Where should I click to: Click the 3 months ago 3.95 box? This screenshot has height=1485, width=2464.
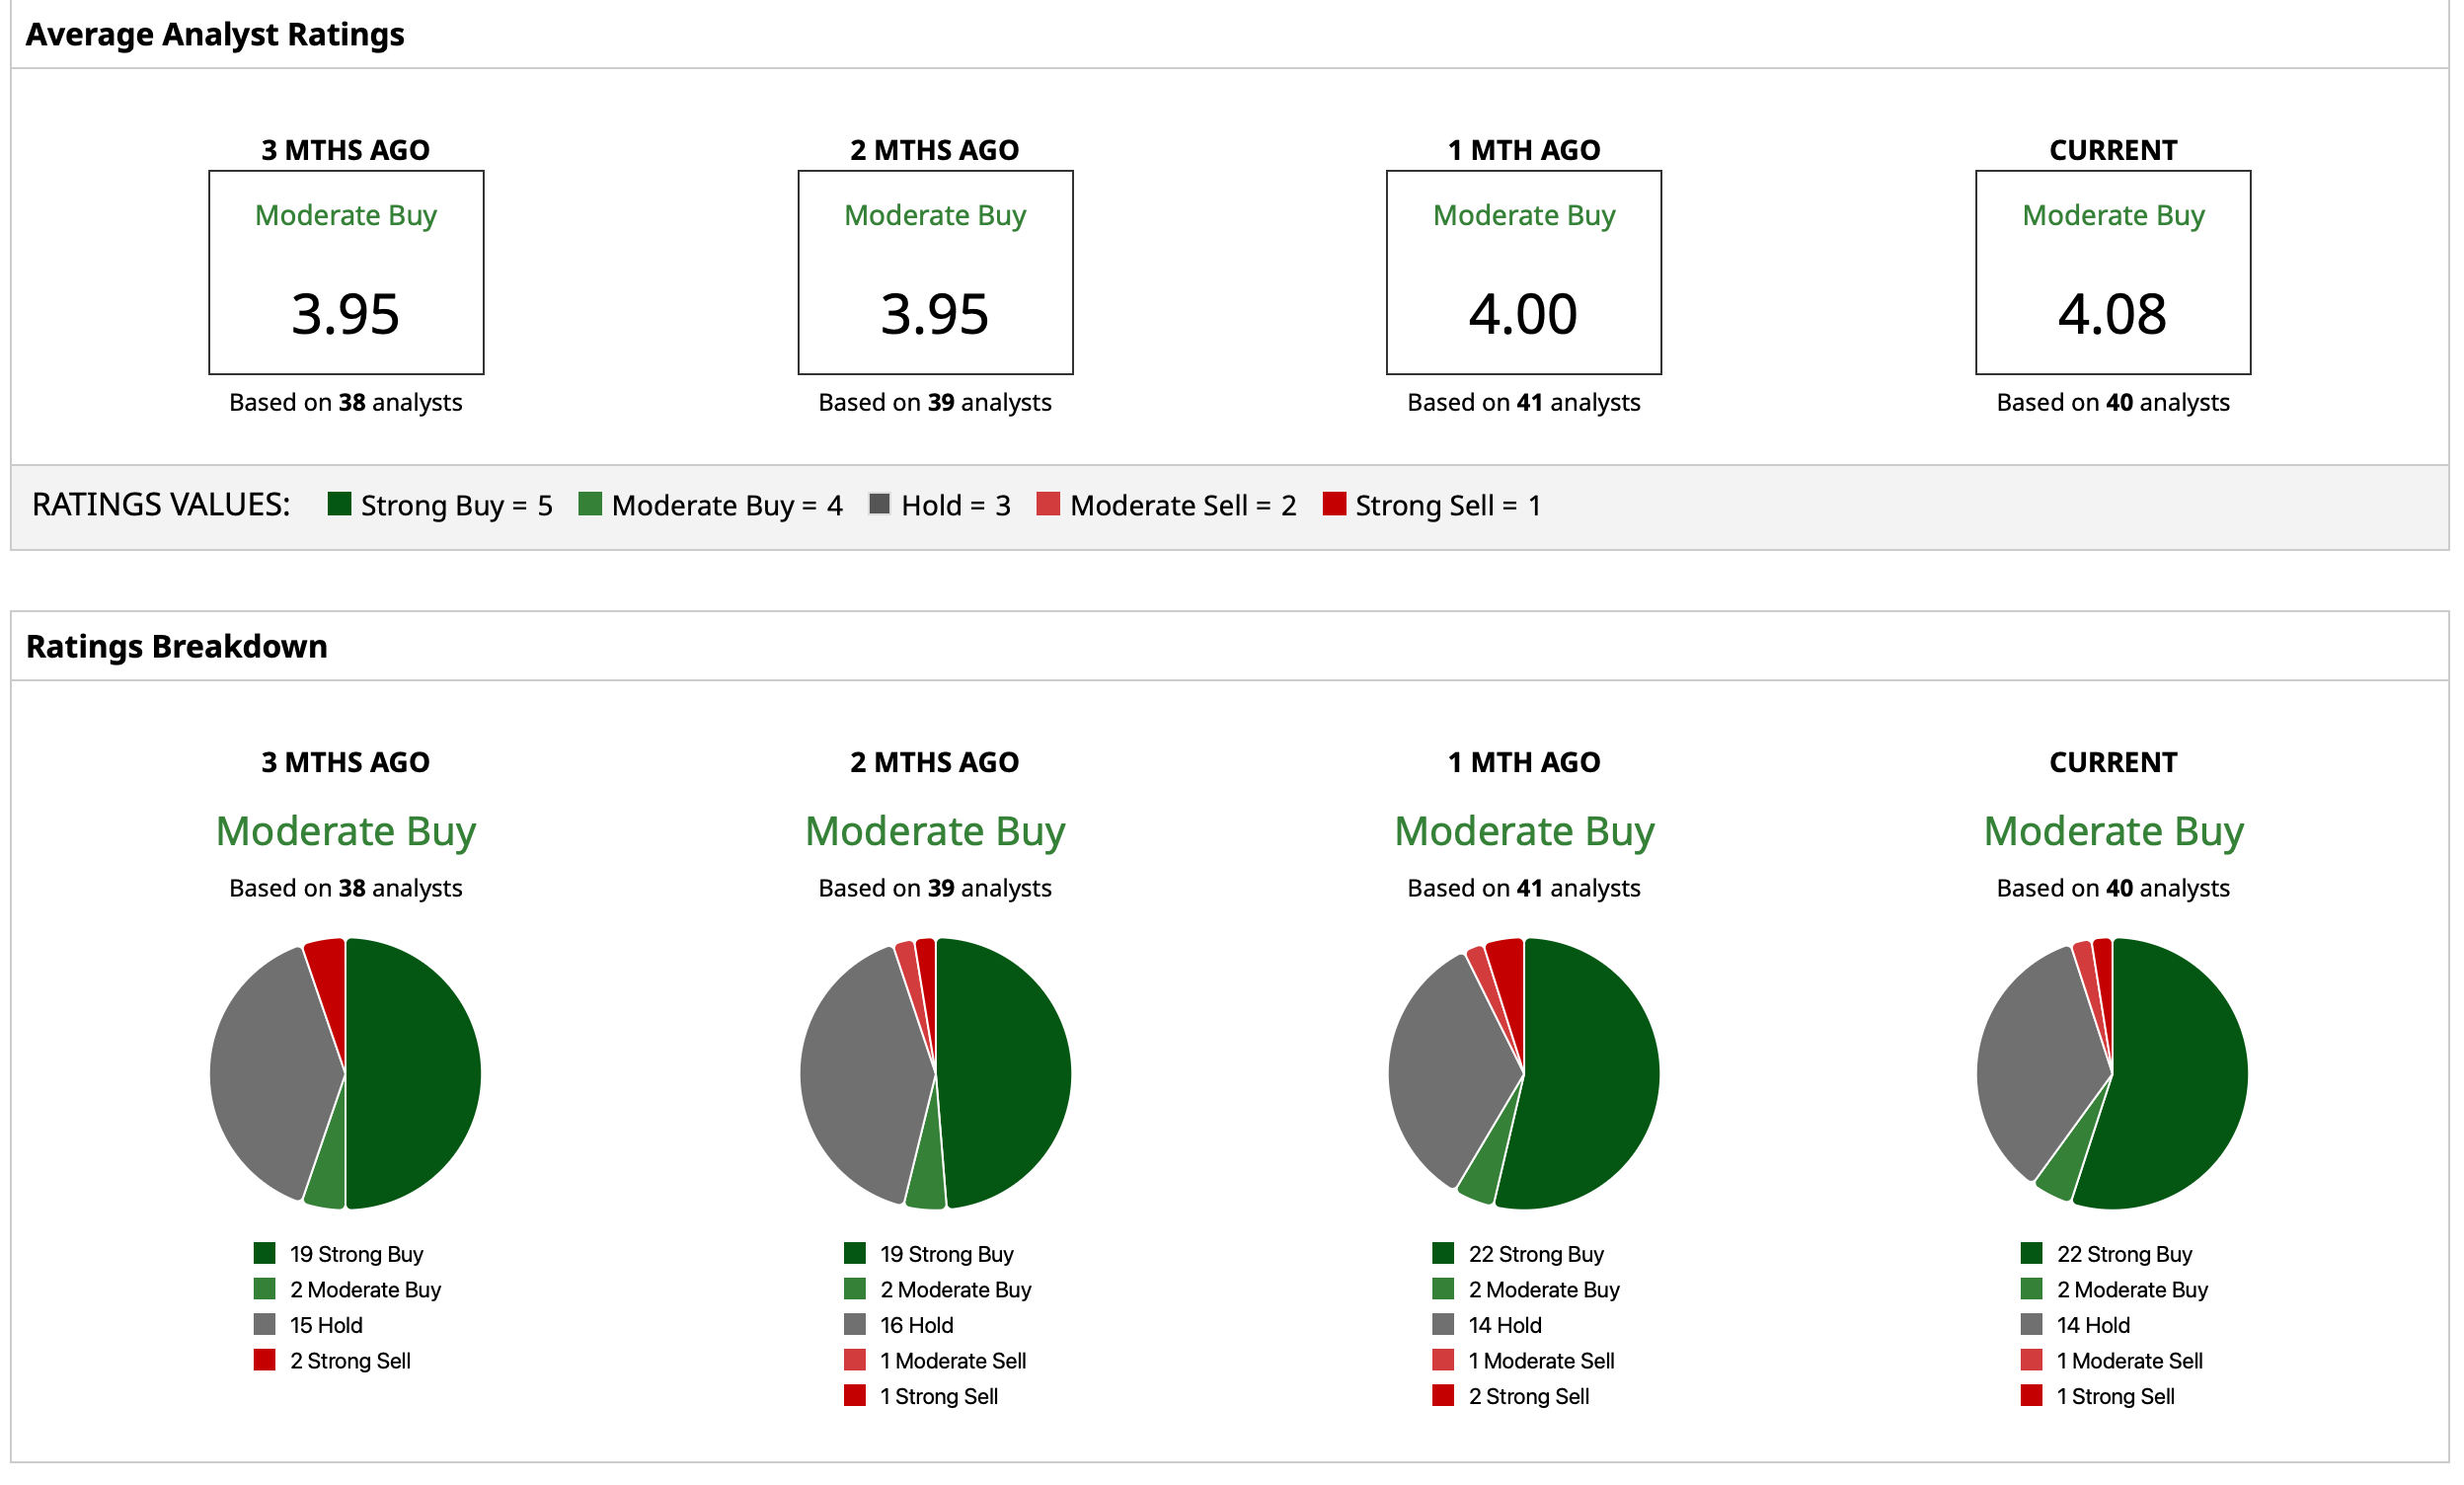coord(346,272)
